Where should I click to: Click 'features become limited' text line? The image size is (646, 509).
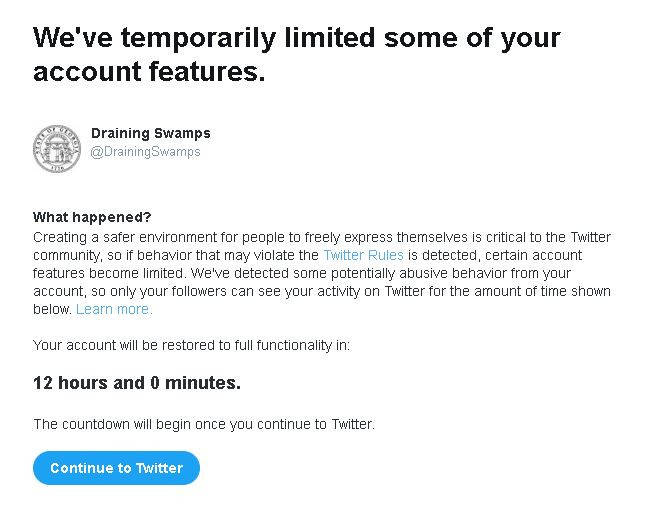110,273
